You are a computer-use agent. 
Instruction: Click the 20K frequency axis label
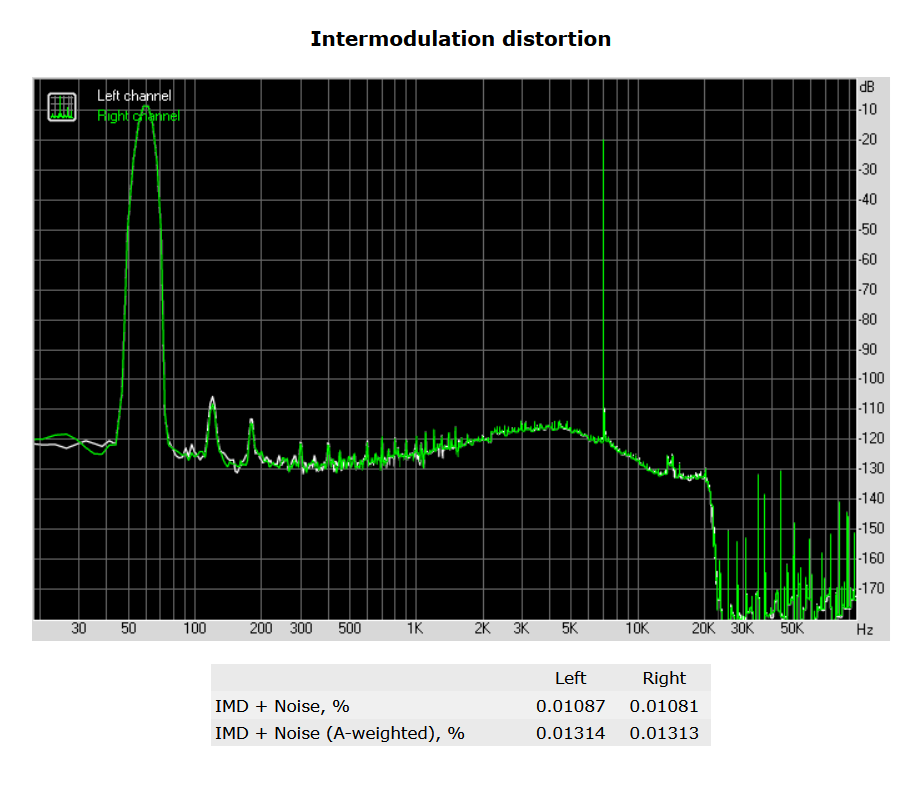(704, 628)
